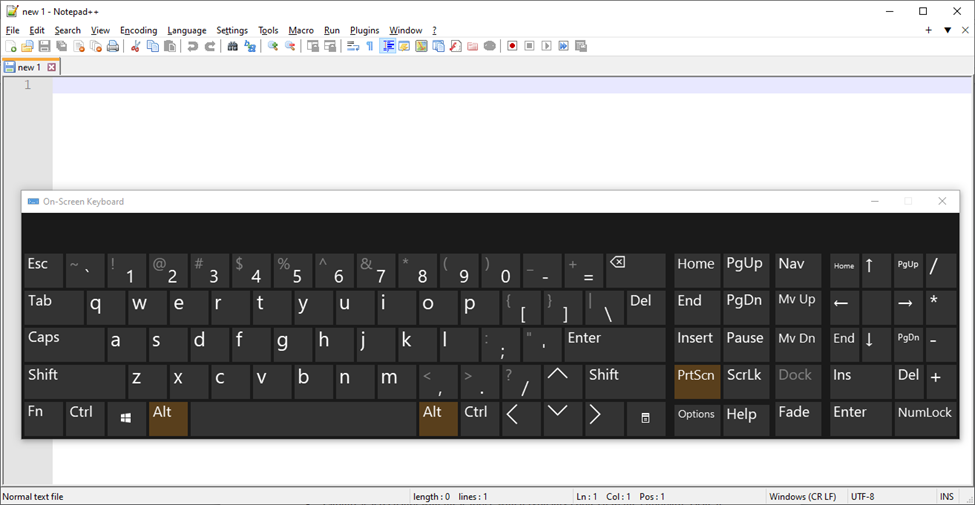Click the Zoom Out magnifier icon
The width and height of the screenshot is (975, 505).
[290, 46]
